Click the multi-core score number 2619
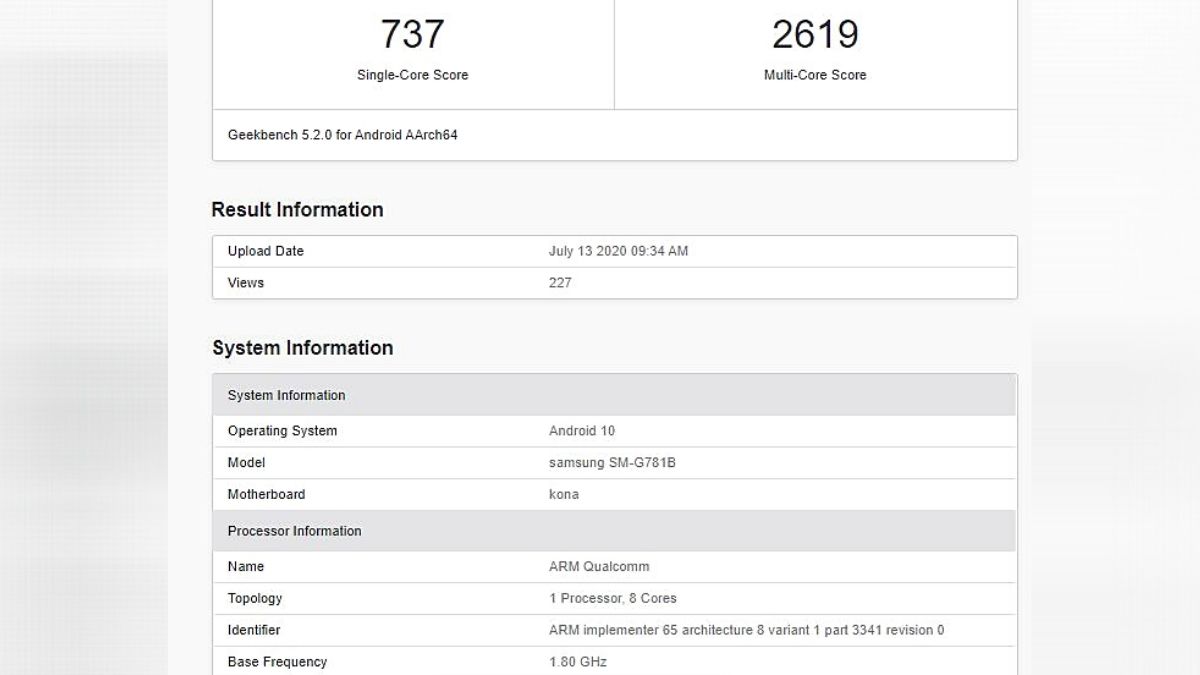1200x675 pixels. click(x=815, y=35)
